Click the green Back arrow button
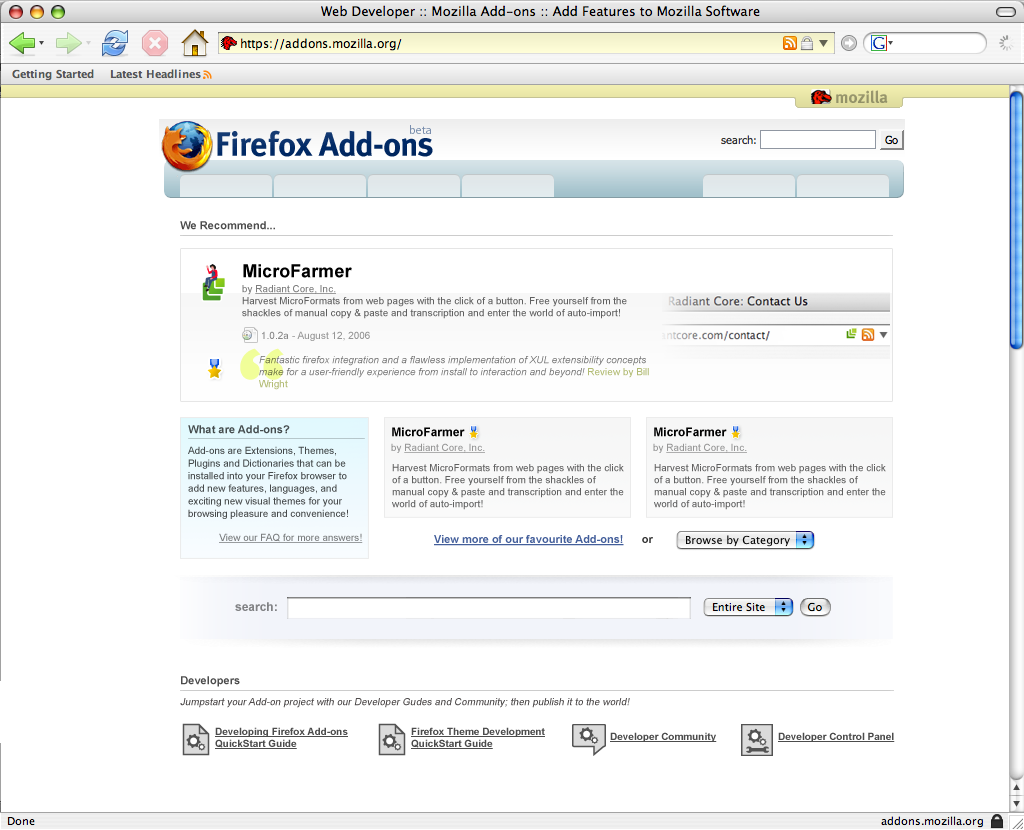 pos(22,44)
